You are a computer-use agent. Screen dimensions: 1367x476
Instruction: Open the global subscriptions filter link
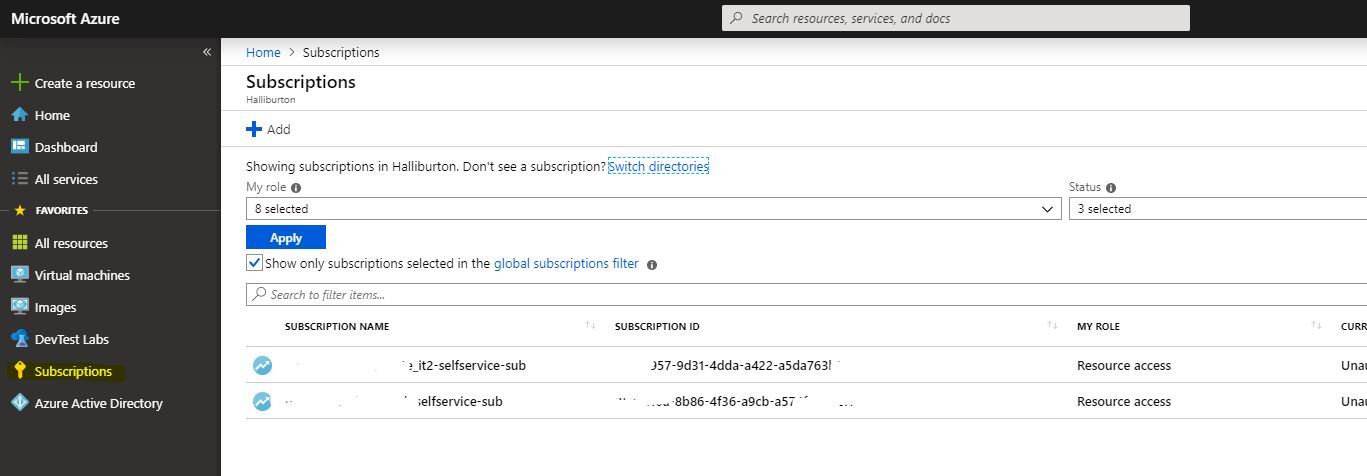point(566,264)
